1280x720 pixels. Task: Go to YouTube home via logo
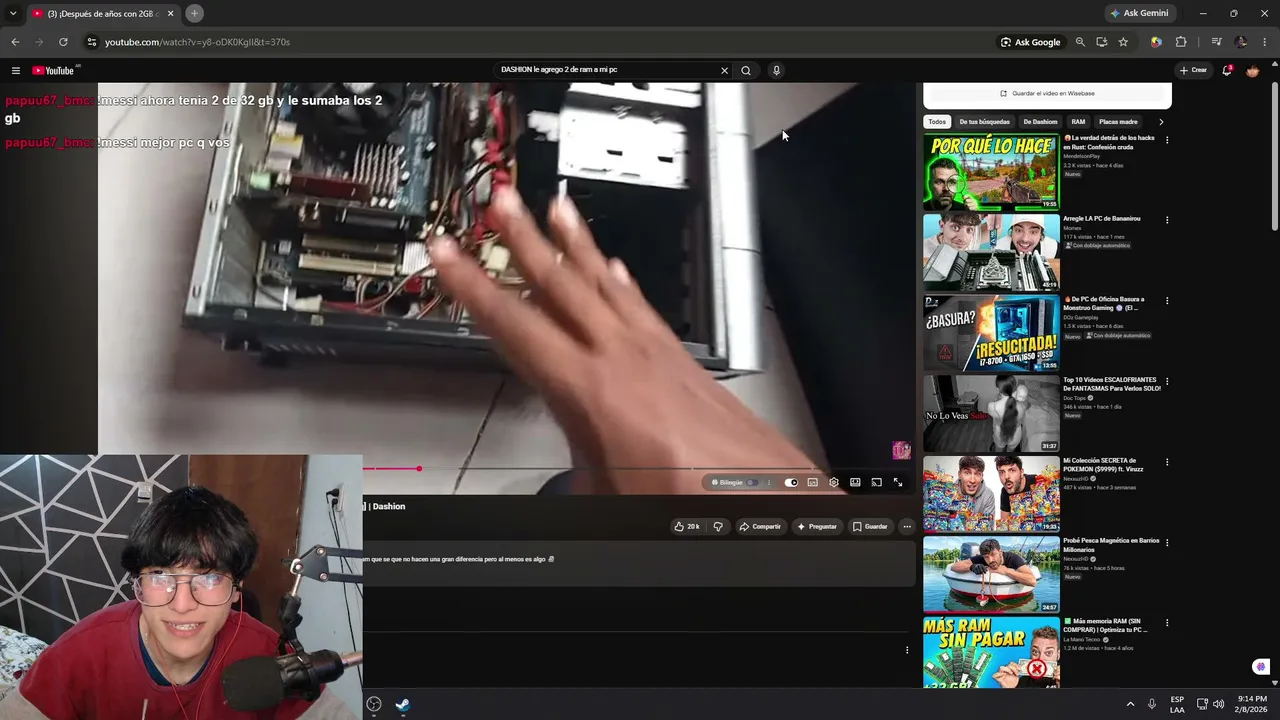click(x=55, y=71)
